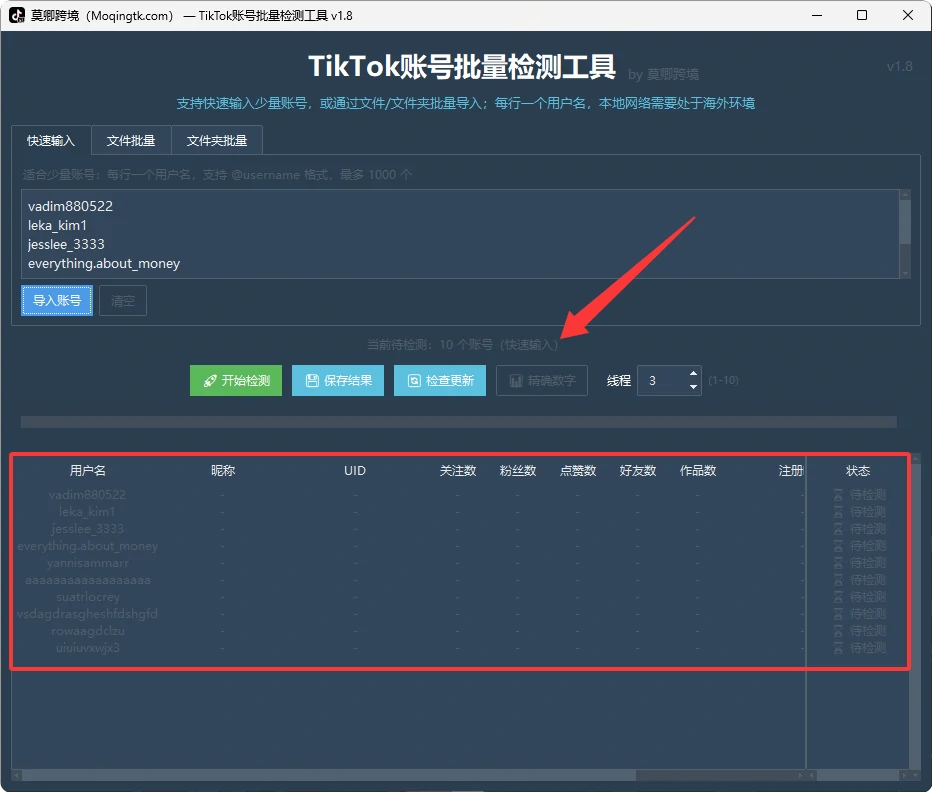Click the 作品数 column header
Screen dimensions: 932x792
pos(698,470)
